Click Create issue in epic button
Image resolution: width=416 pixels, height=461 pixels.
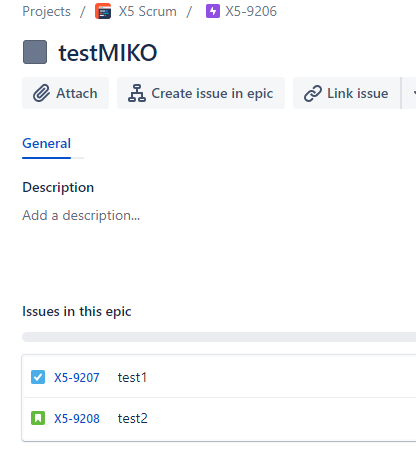click(x=201, y=93)
